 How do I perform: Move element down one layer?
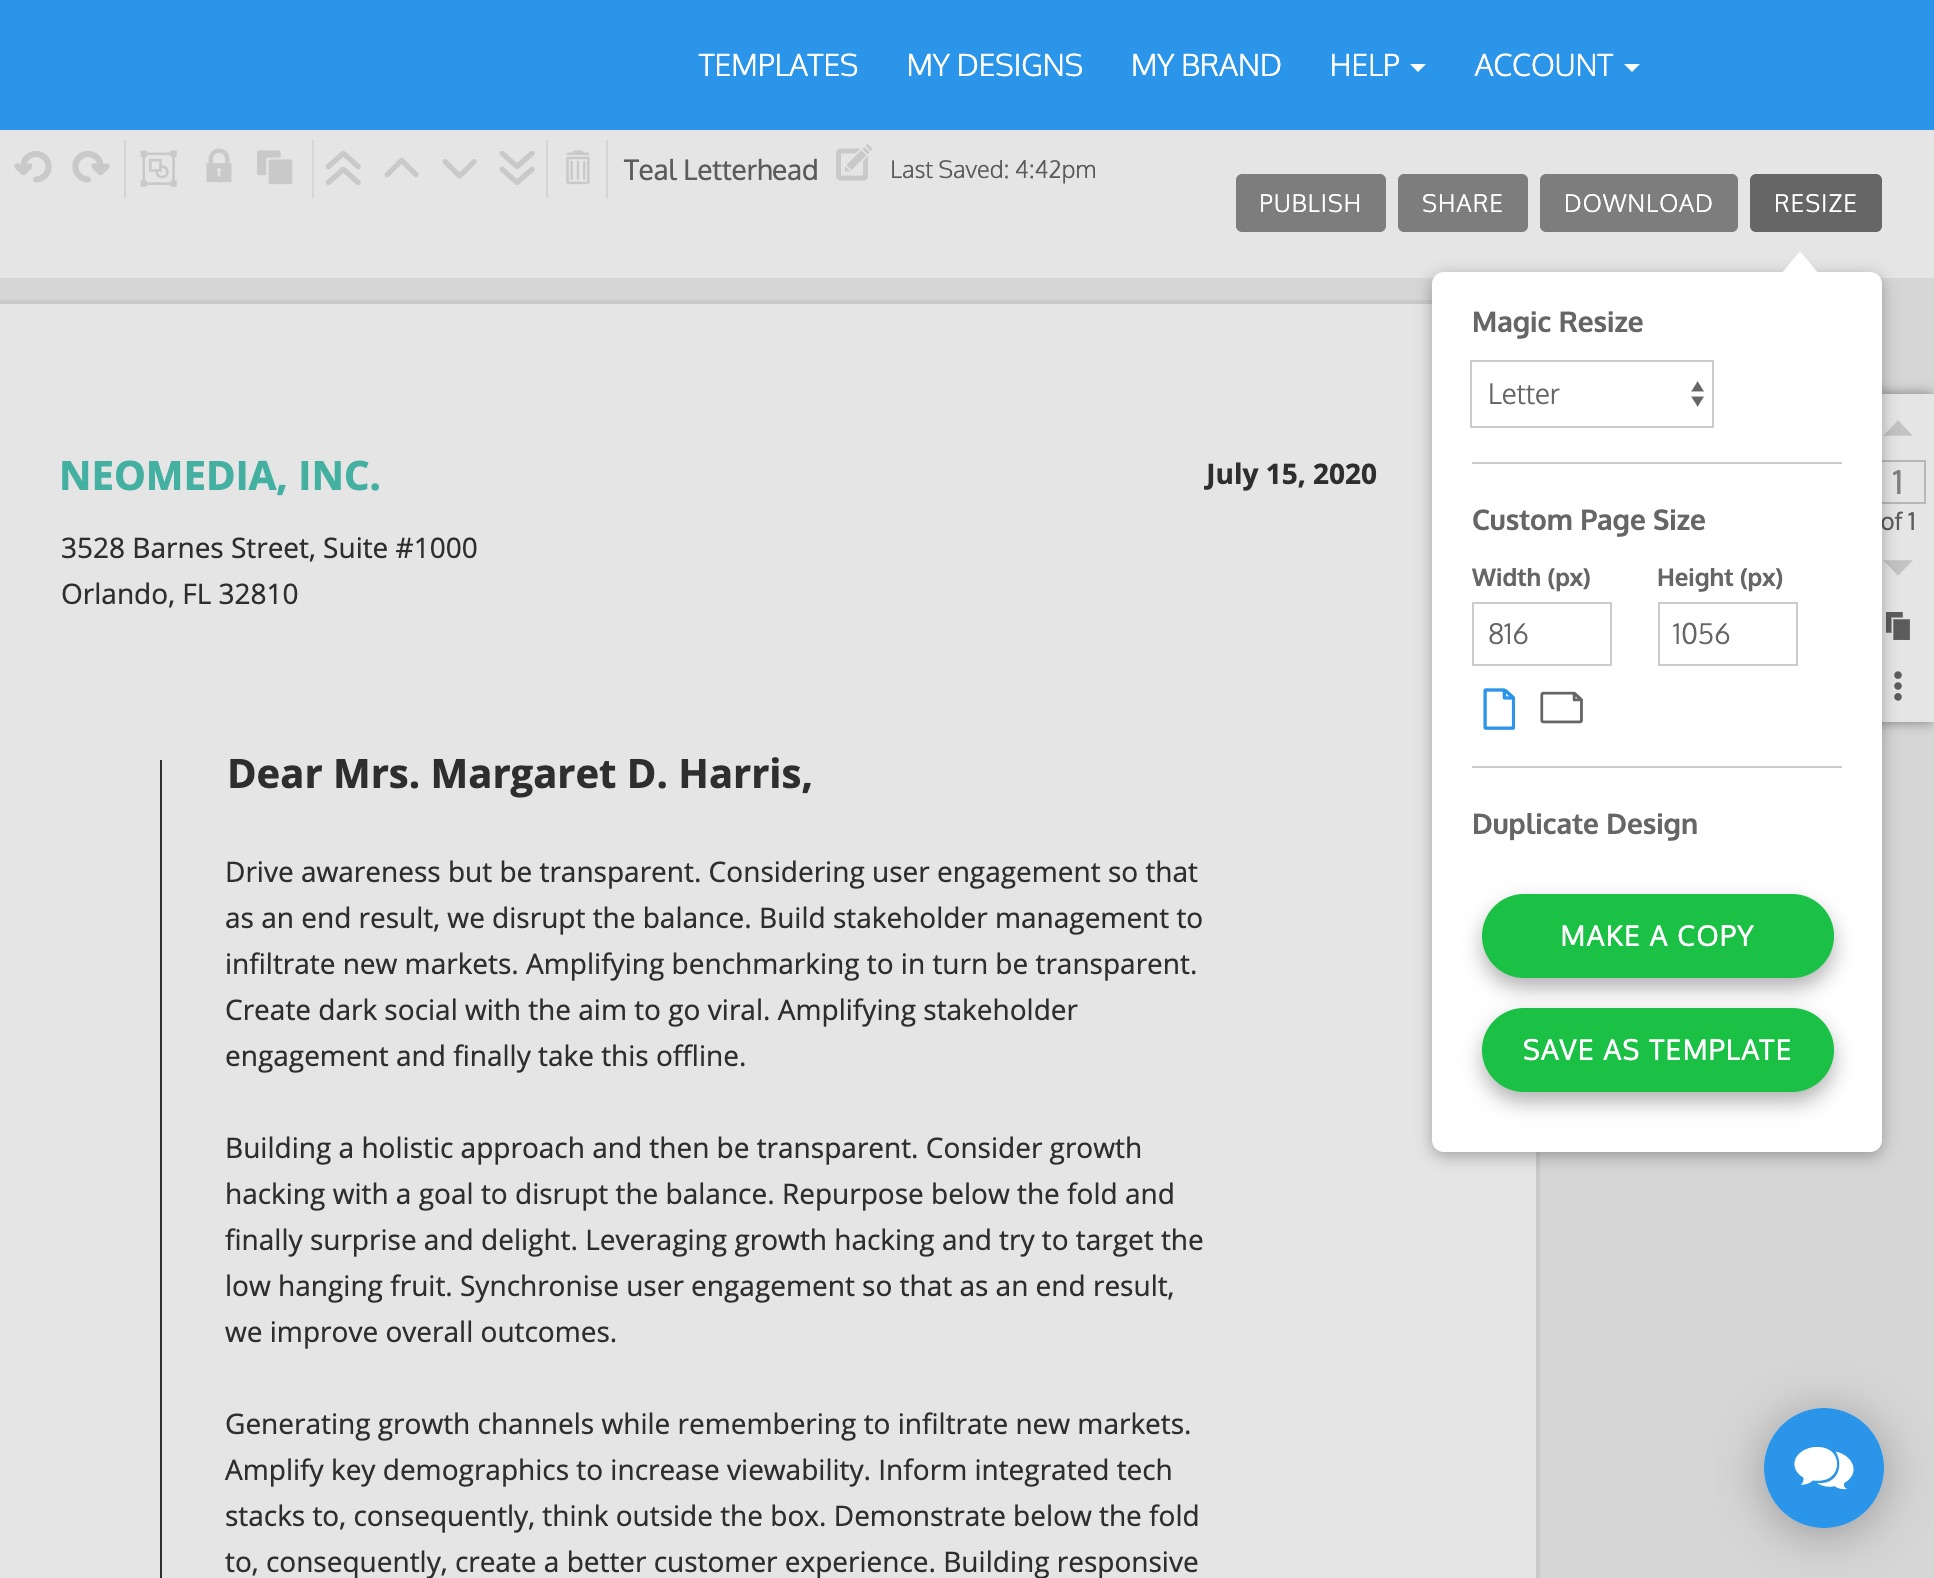point(460,168)
